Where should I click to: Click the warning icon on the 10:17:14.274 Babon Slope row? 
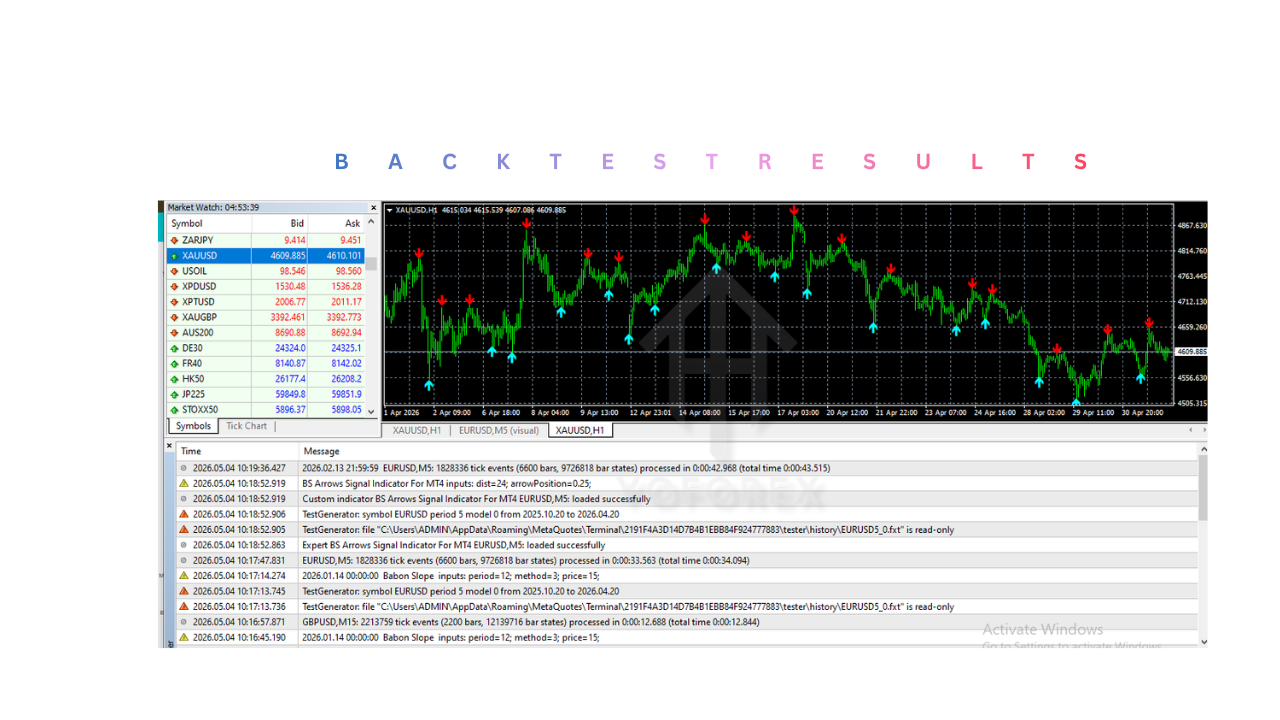click(x=183, y=576)
